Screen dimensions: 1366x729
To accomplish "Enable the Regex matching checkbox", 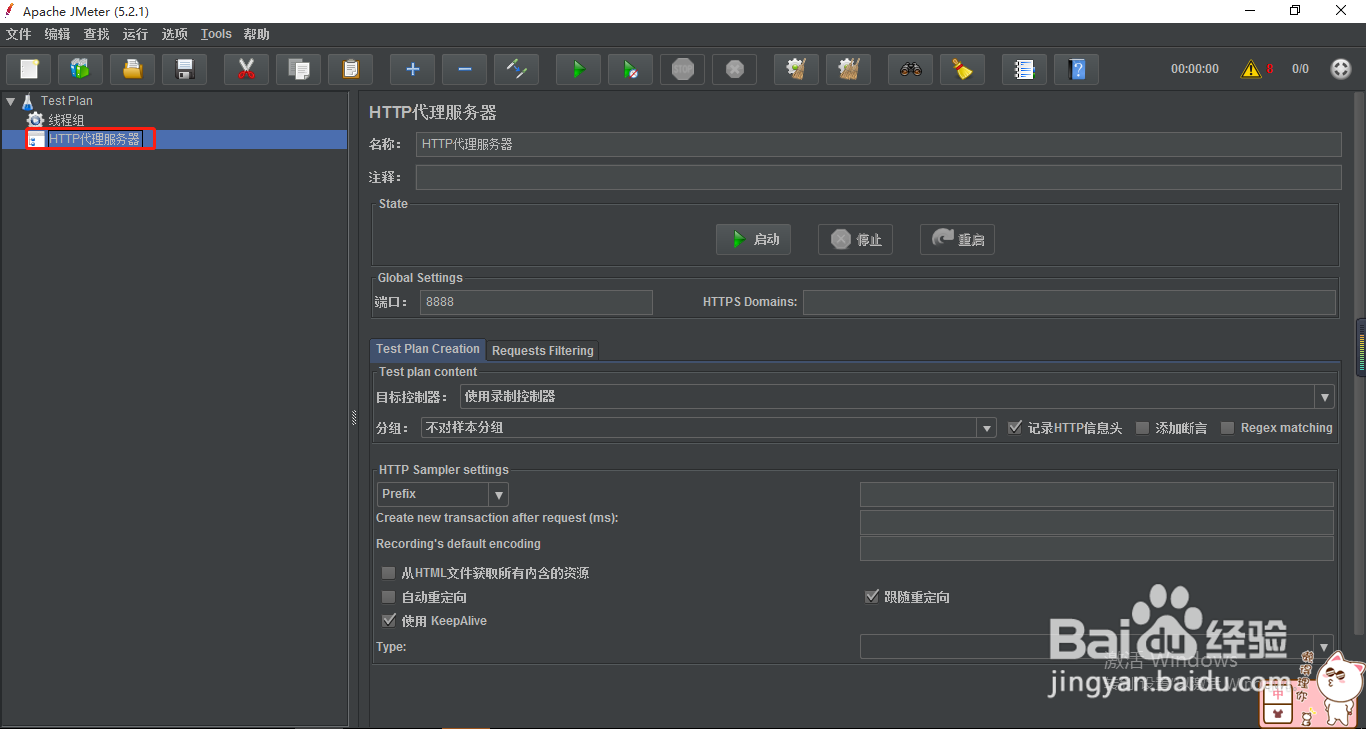I will coord(1227,428).
